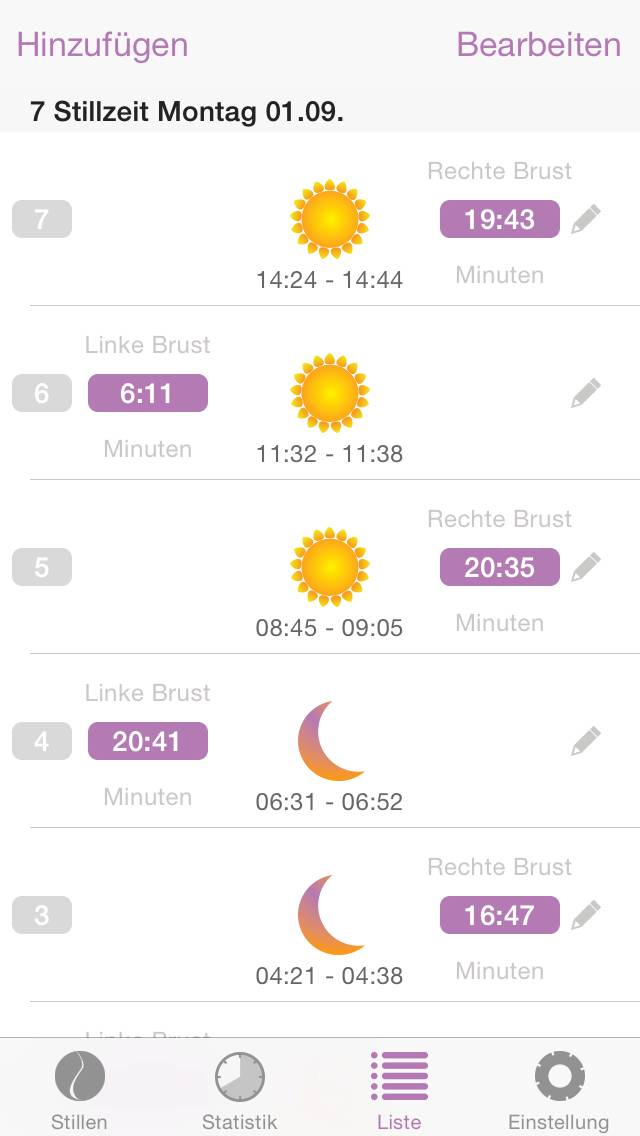Viewport: 640px width, 1136px height.
Task: Open the Einstellung gear icon
Action: (x=557, y=1077)
